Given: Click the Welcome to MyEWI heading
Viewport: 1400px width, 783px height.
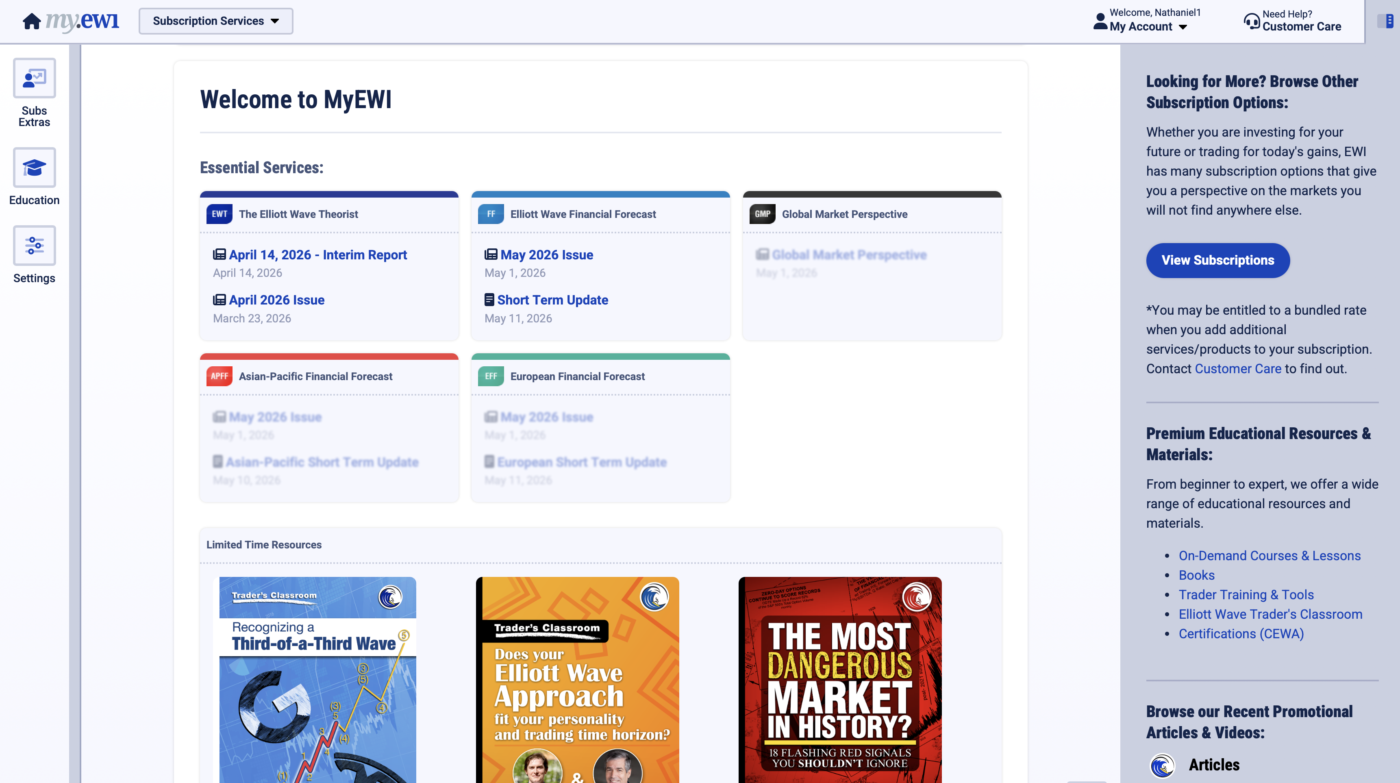Looking at the screenshot, I should pos(296,99).
